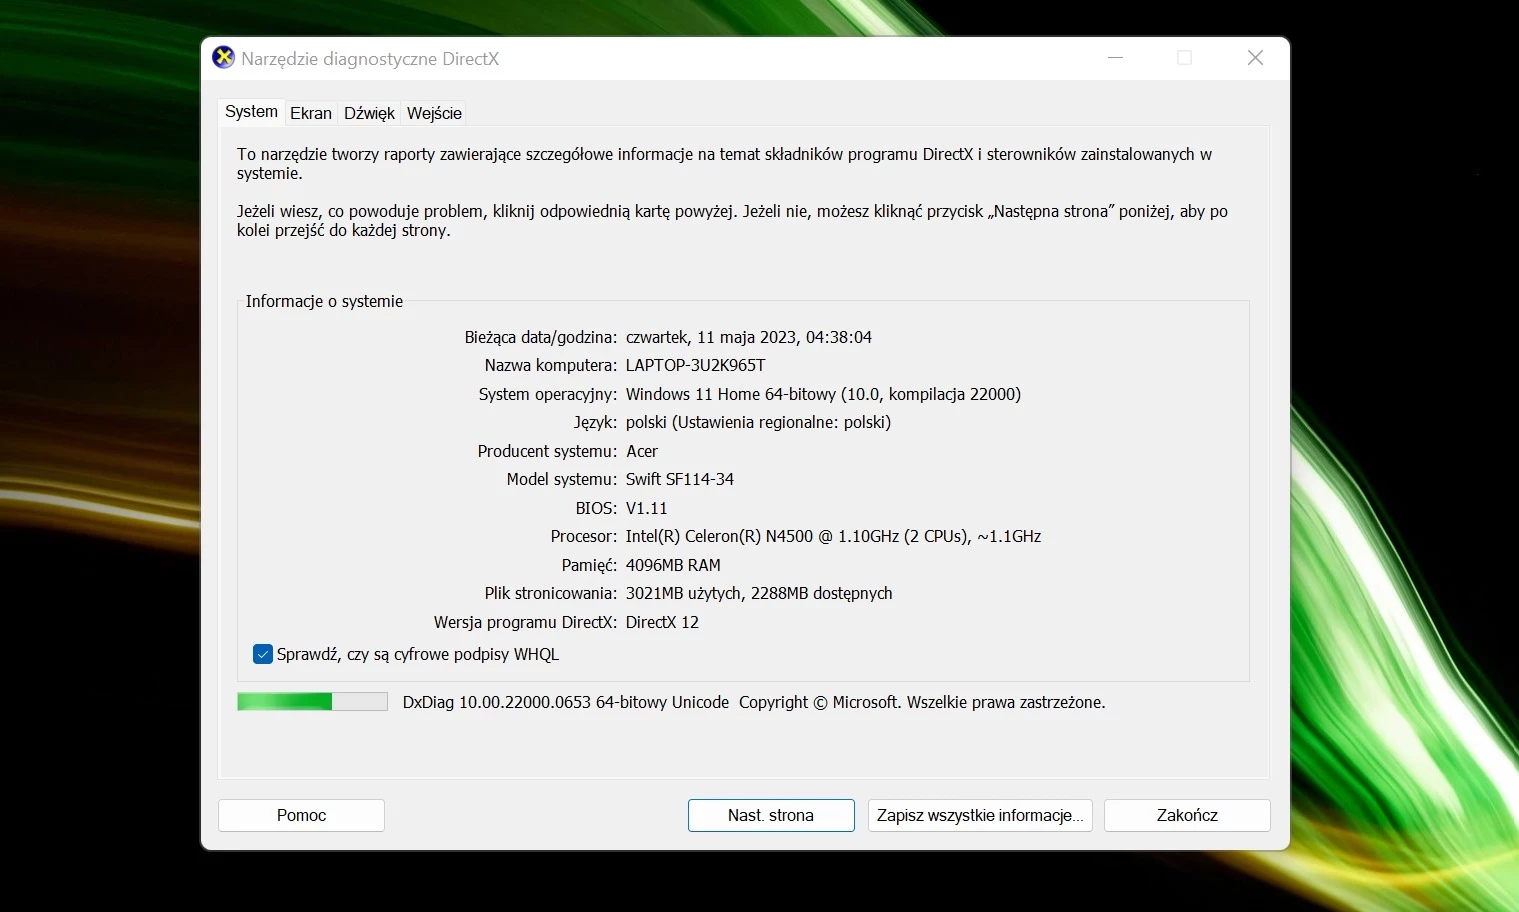Click the Zakończ button
Viewport: 1519px width, 912px height.
[x=1187, y=815]
